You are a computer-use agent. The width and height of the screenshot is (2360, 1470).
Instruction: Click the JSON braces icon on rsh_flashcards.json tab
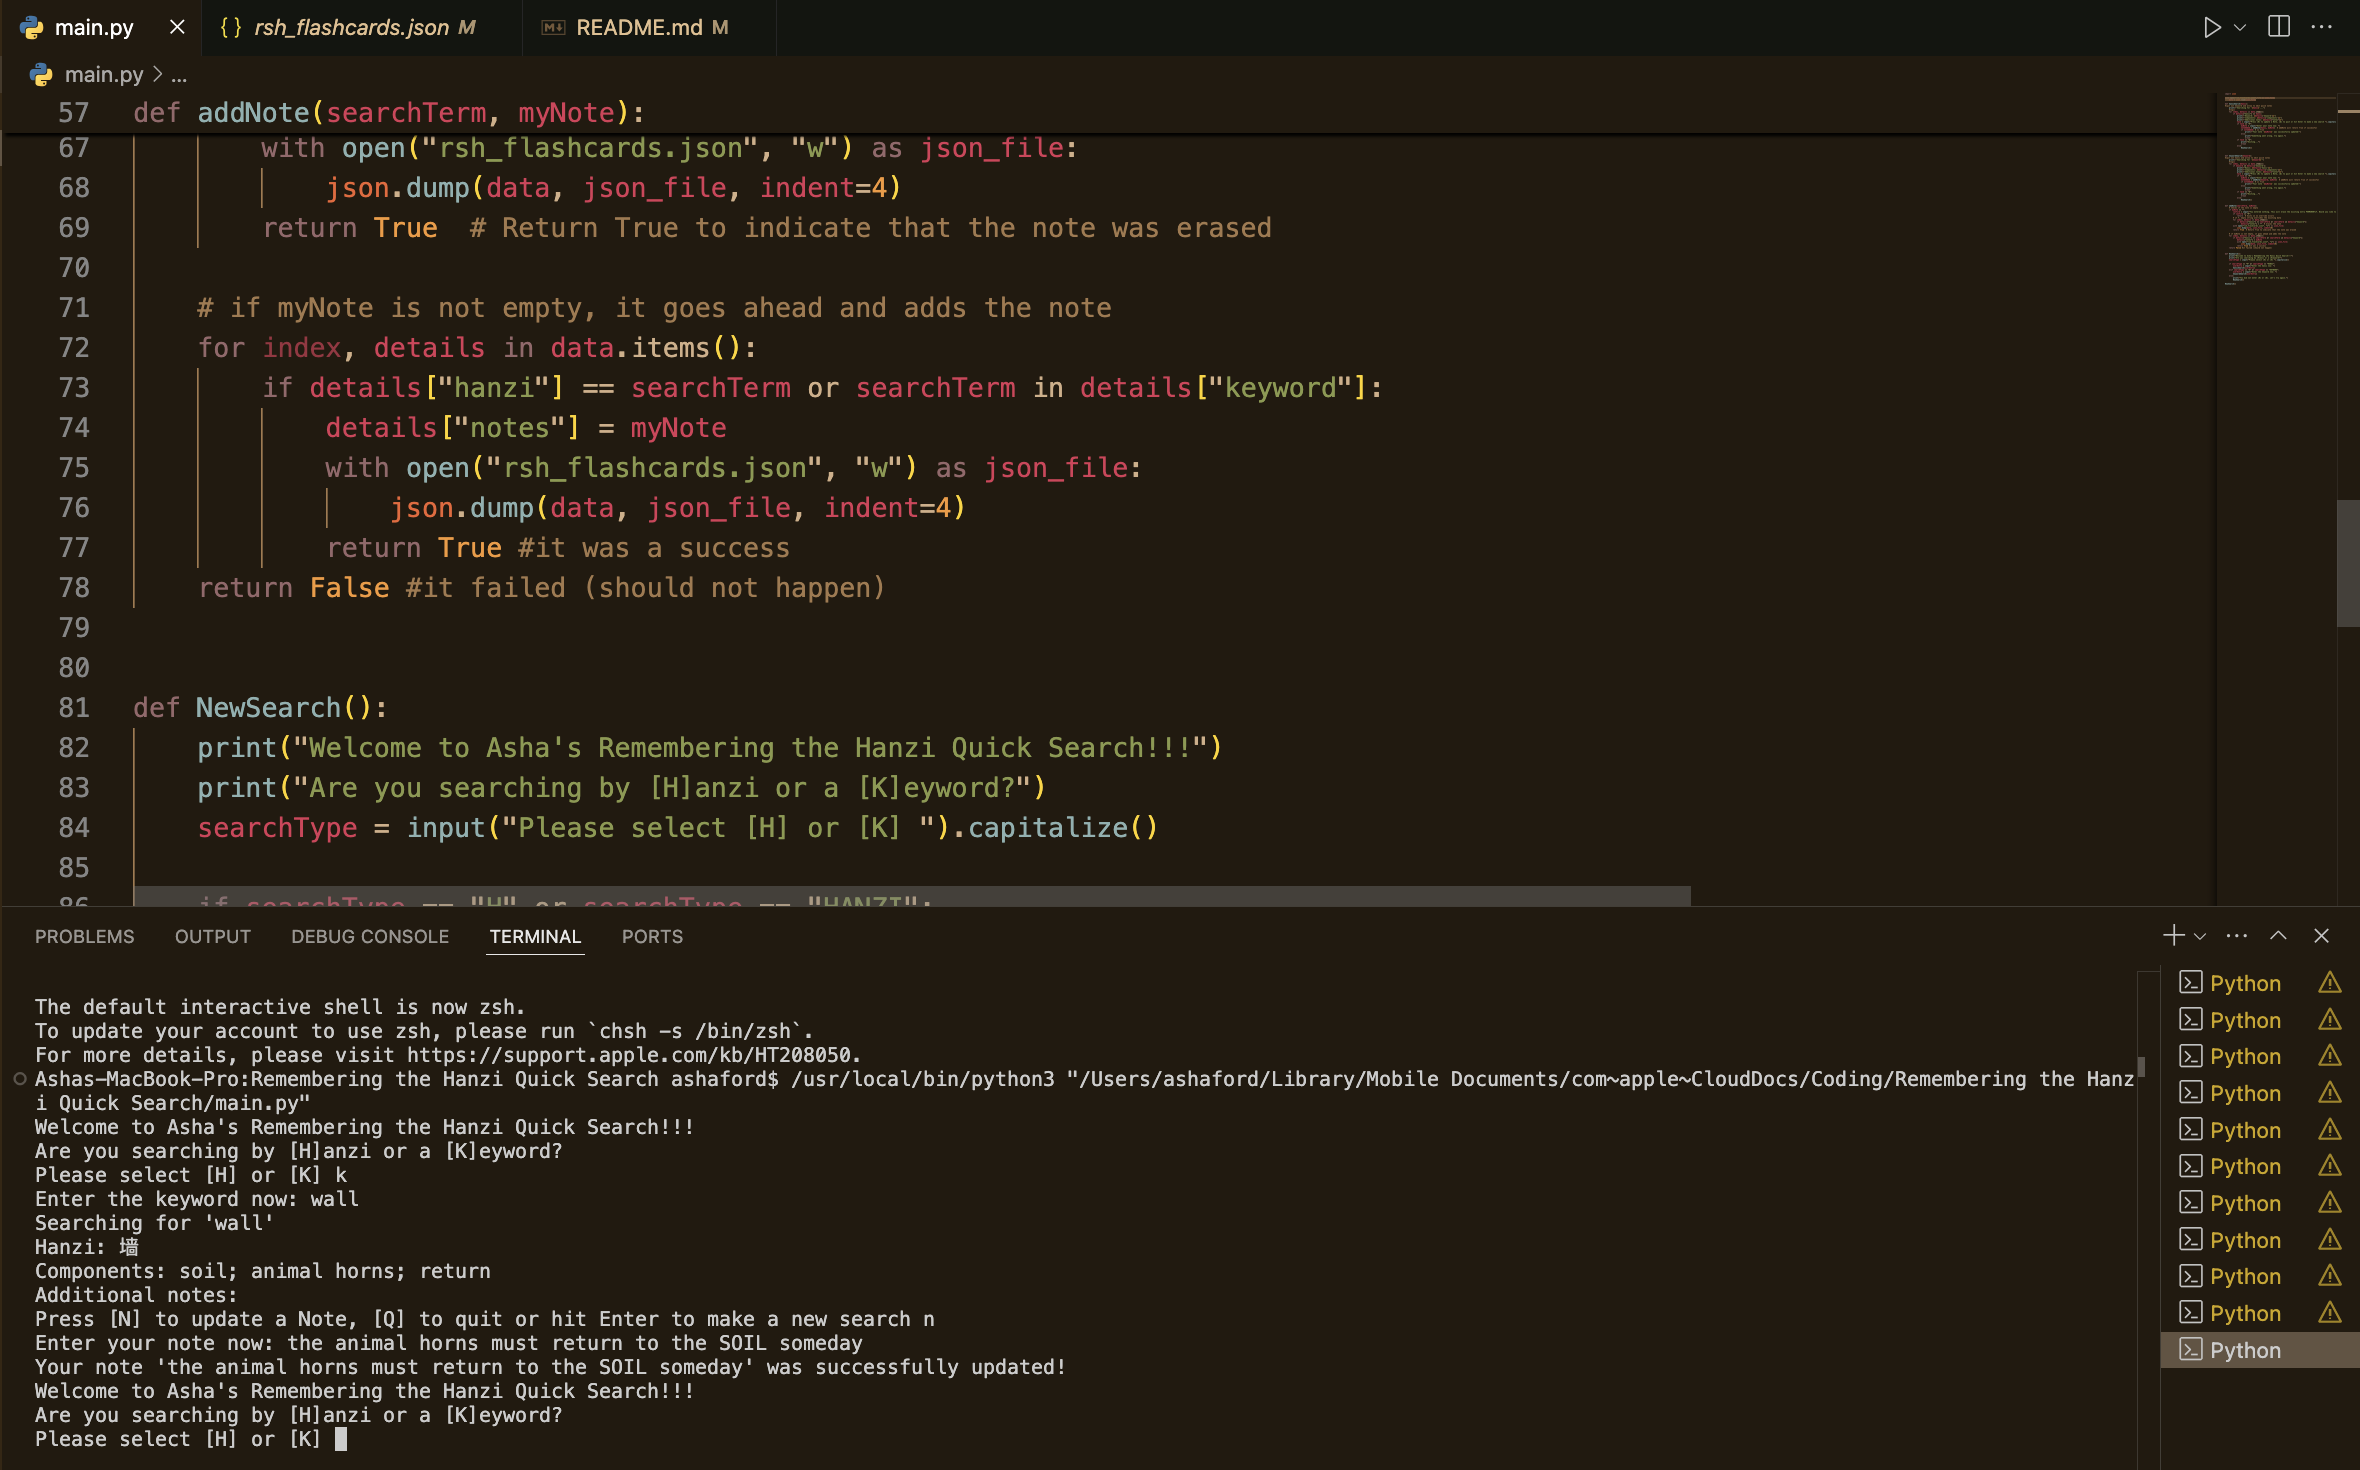[x=229, y=27]
